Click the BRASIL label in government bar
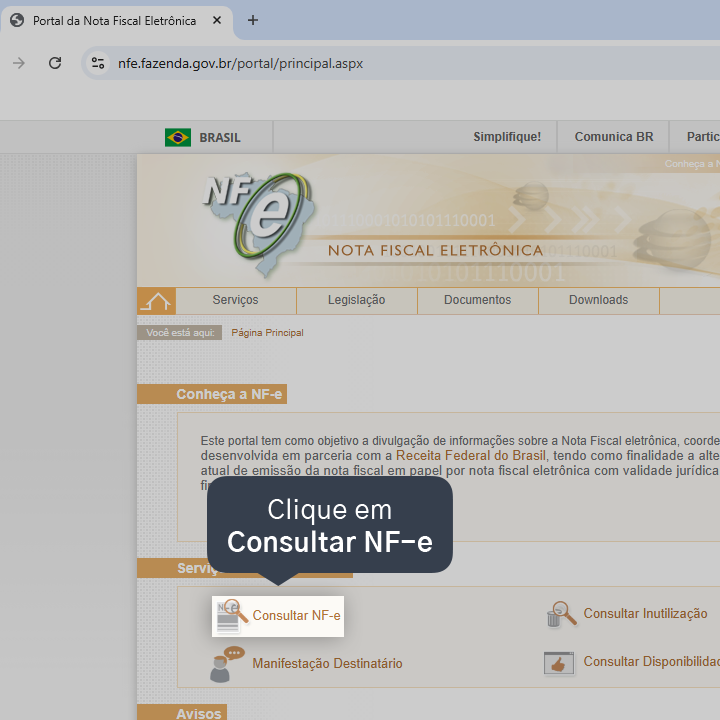720x720 pixels. click(219, 138)
